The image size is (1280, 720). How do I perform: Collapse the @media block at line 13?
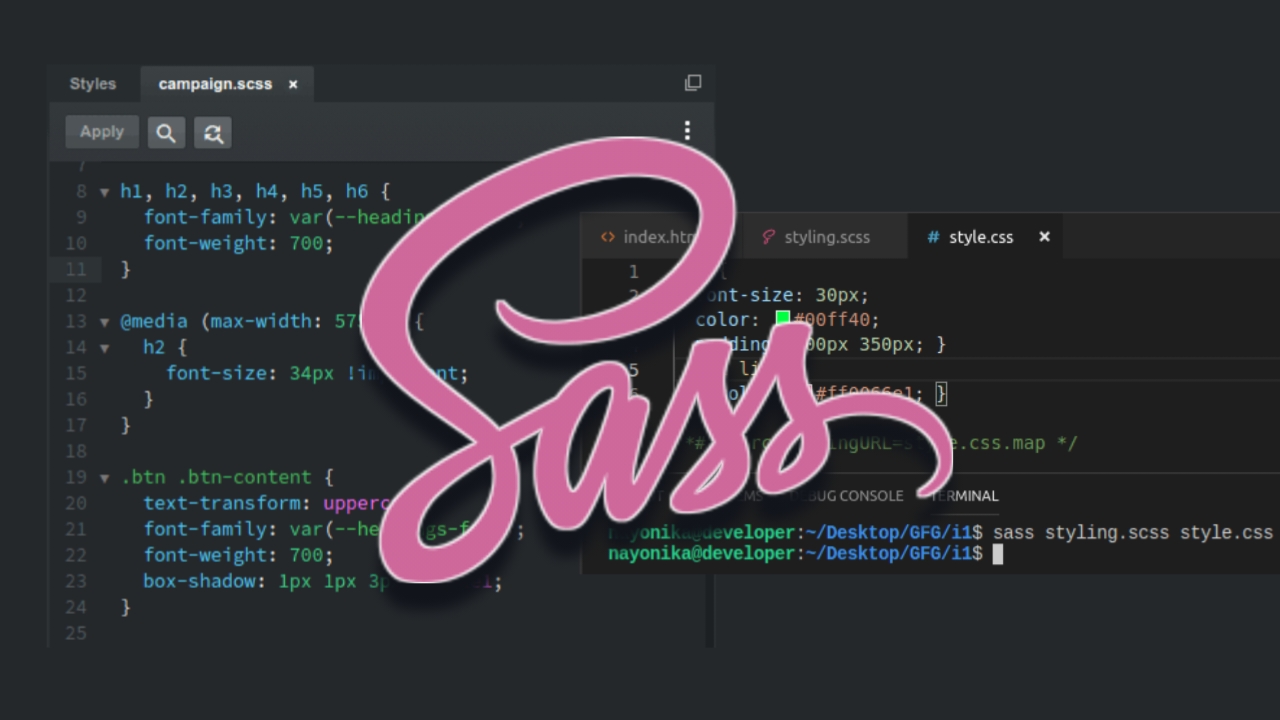tap(104, 322)
